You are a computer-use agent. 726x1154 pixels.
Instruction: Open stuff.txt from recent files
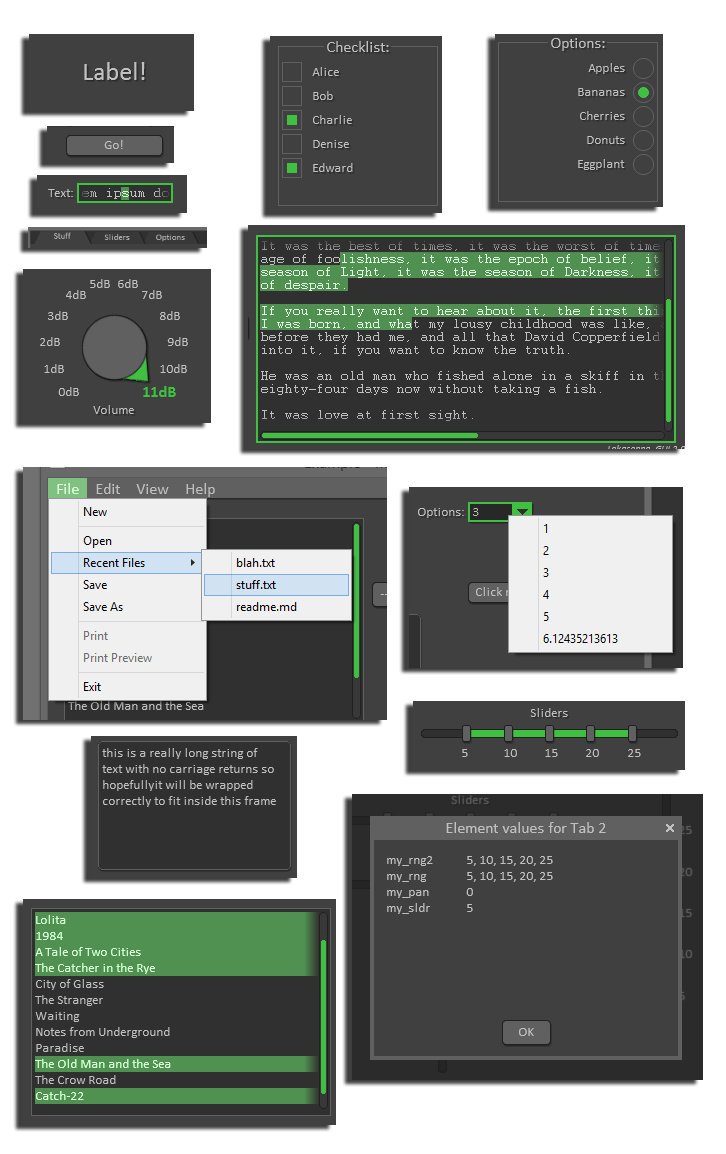[277, 584]
